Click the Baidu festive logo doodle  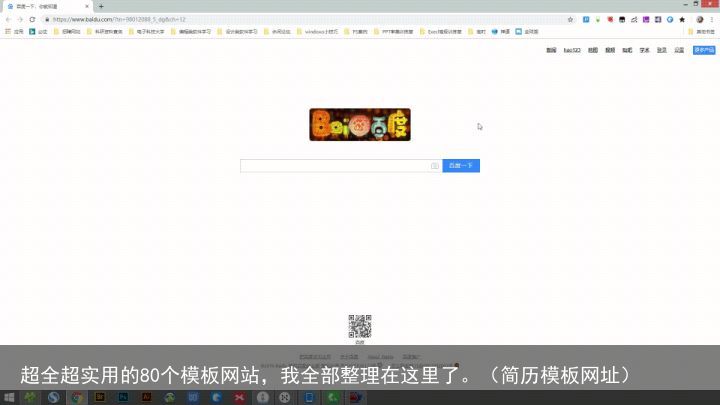pyautogui.click(x=360, y=124)
